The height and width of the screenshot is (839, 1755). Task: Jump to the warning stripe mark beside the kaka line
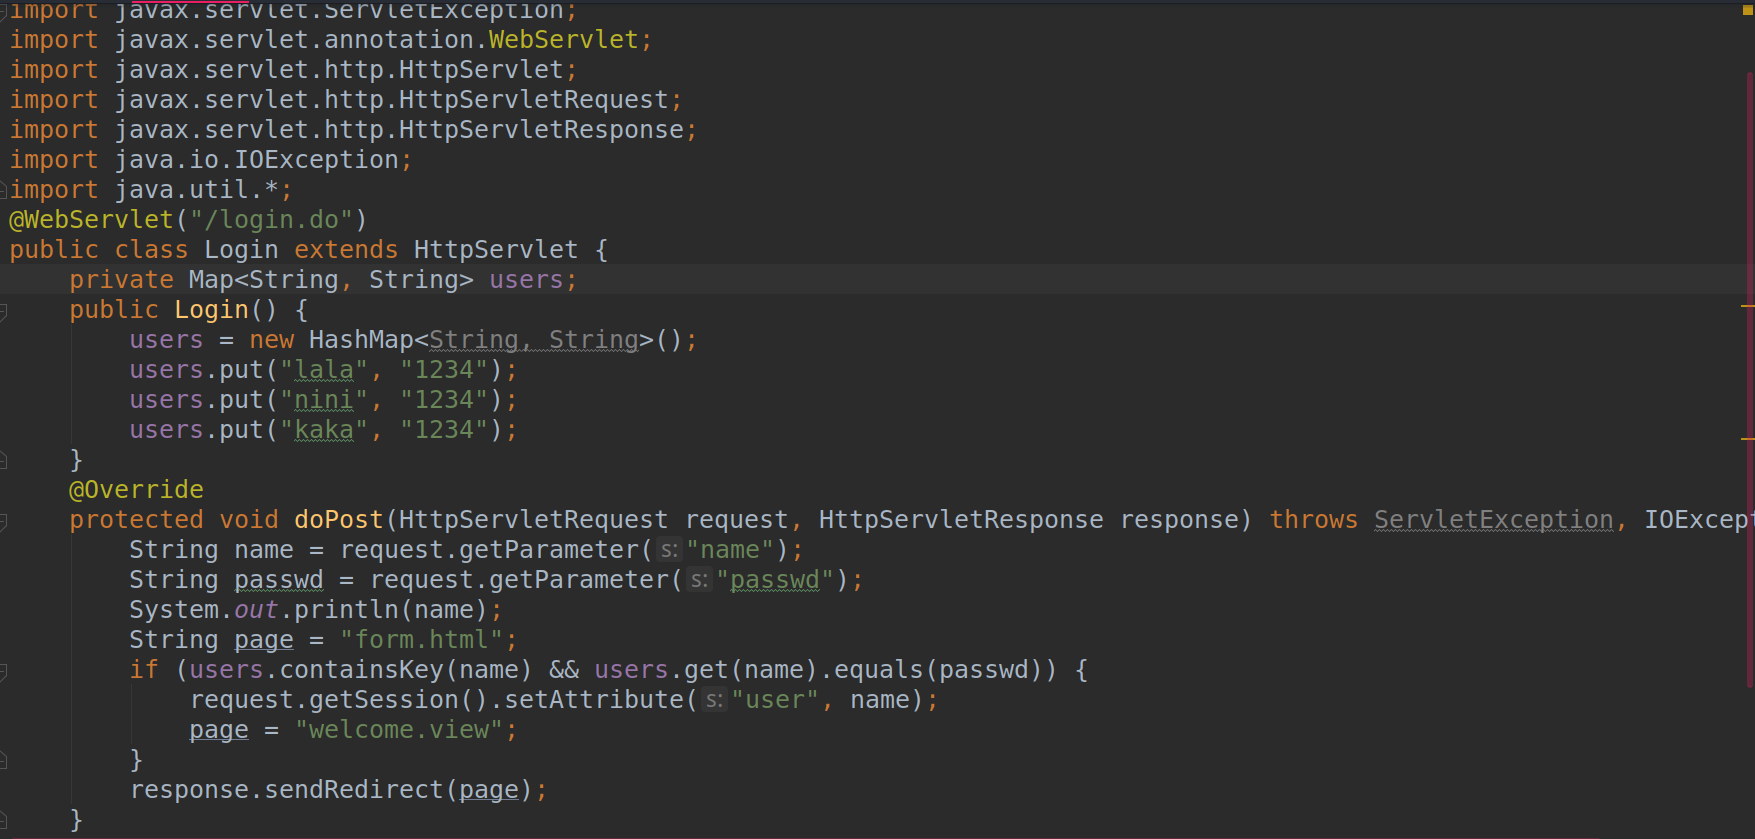coord(1748,438)
